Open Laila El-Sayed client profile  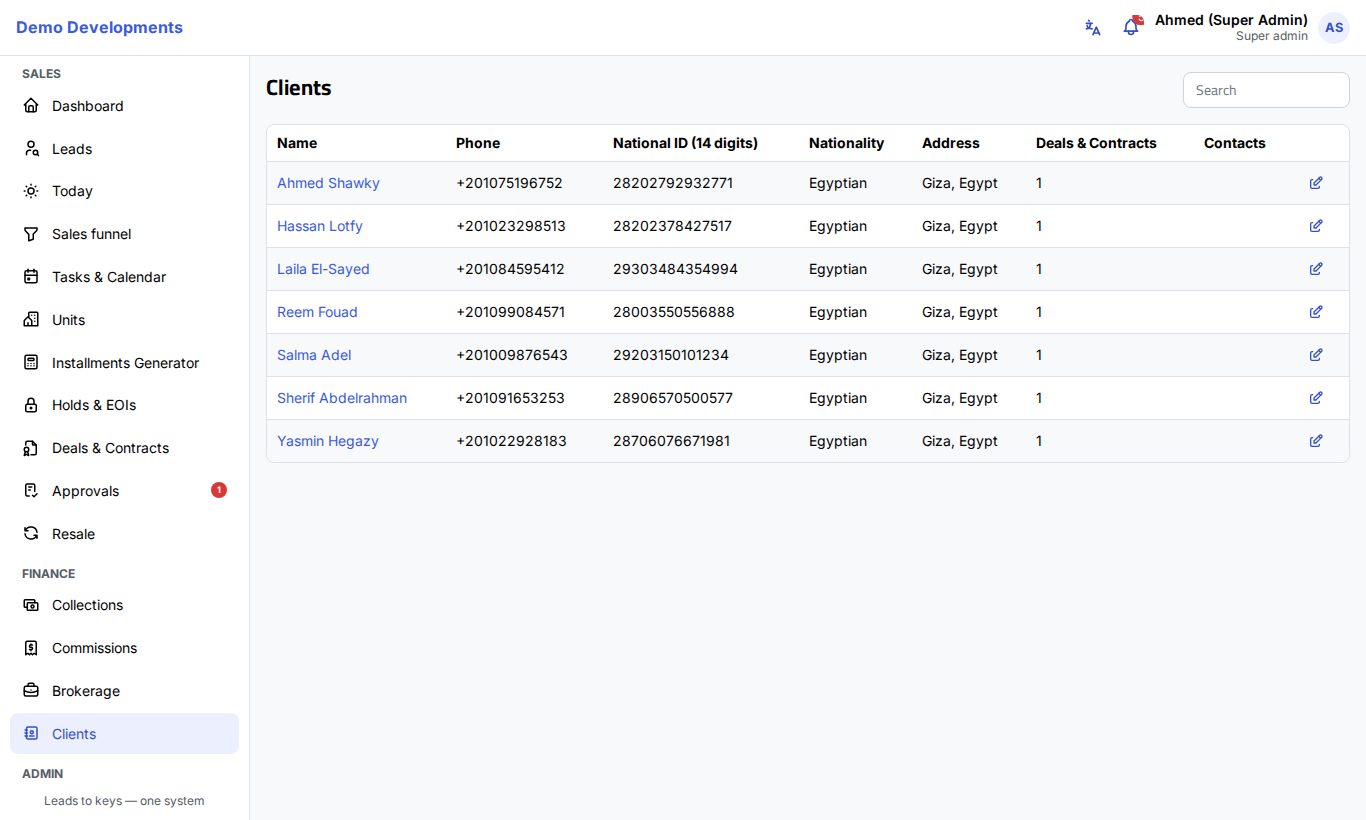tap(323, 269)
